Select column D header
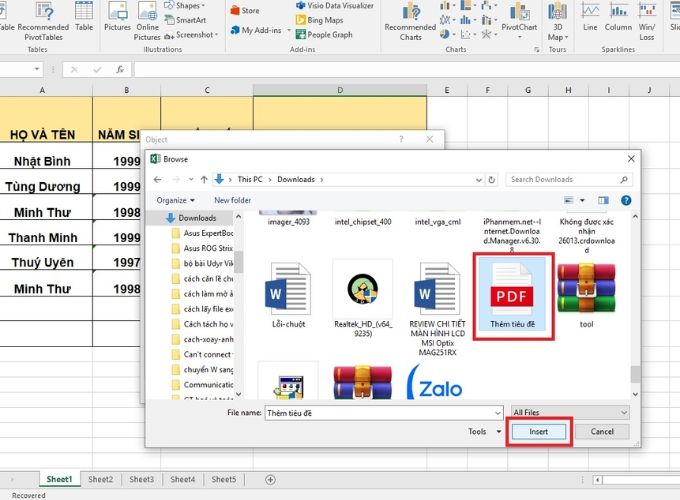The width and height of the screenshot is (680, 500). click(340, 90)
